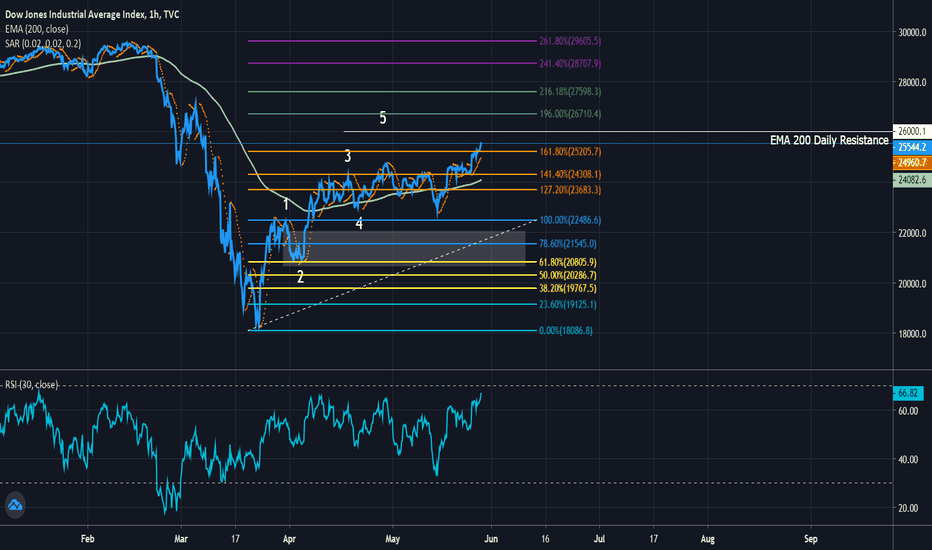Screen dimensions: 932x550
Task: Select the 196.00%(26710.4) Fibonacci label
Action: (x=570, y=114)
